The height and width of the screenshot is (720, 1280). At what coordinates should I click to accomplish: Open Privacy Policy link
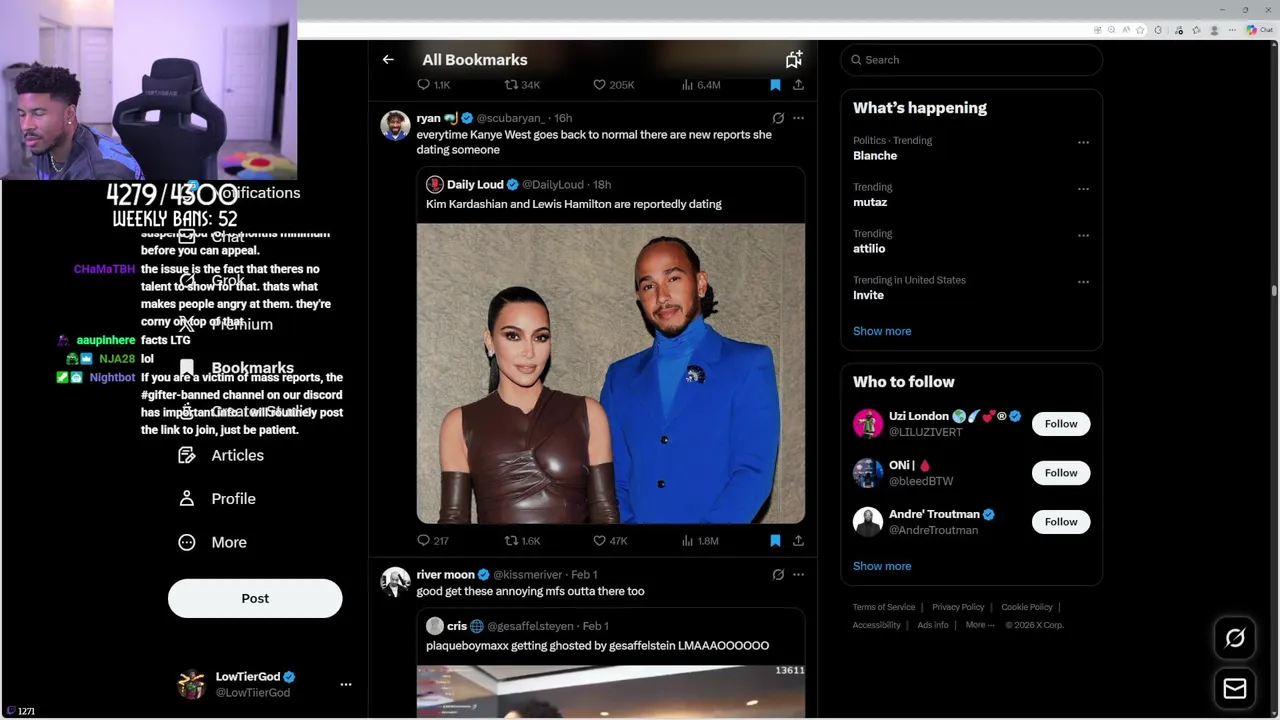pos(958,607)
